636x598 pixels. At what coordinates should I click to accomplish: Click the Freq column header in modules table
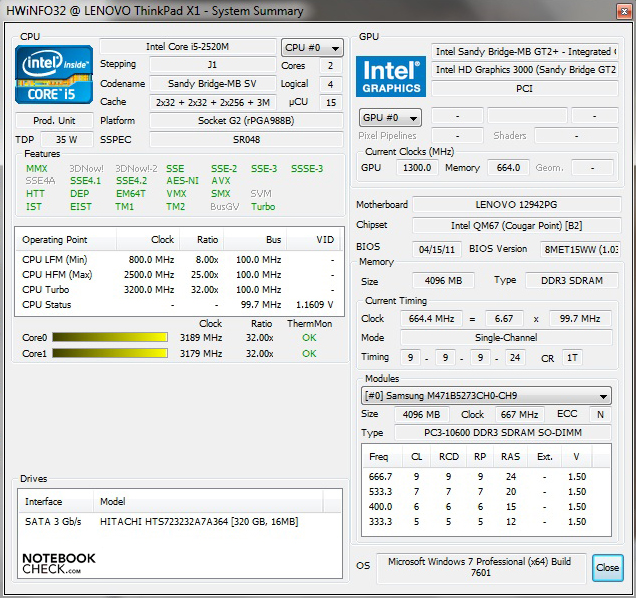coord(382,457)
